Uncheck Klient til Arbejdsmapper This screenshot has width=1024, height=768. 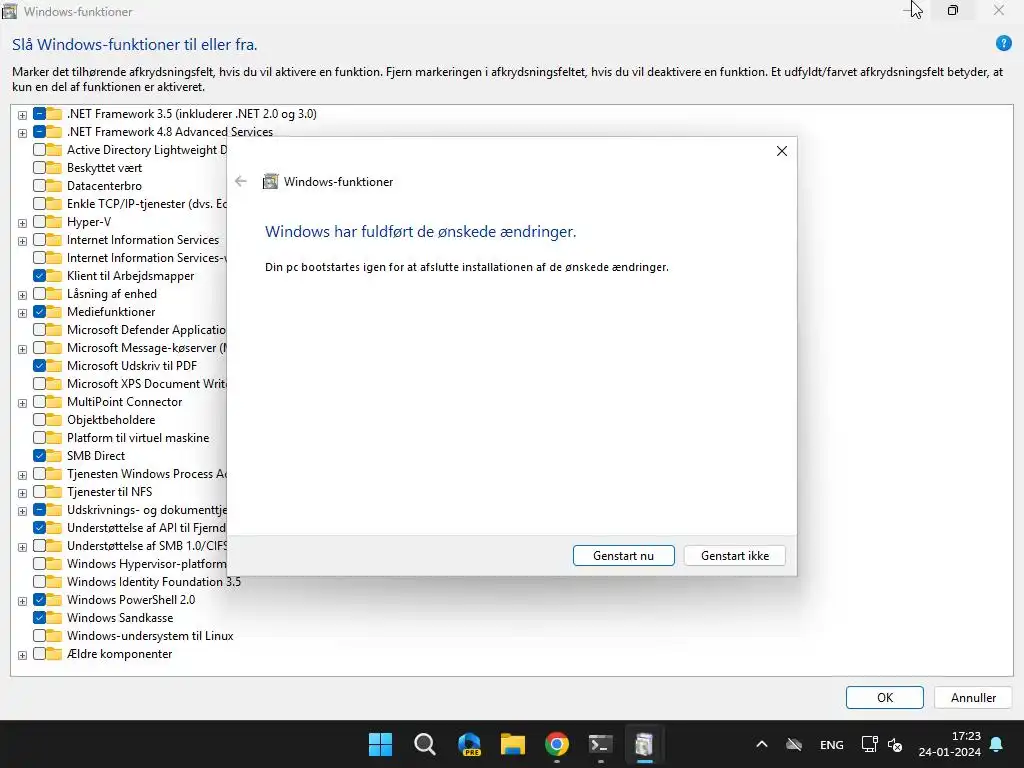(x=39, y=276)
